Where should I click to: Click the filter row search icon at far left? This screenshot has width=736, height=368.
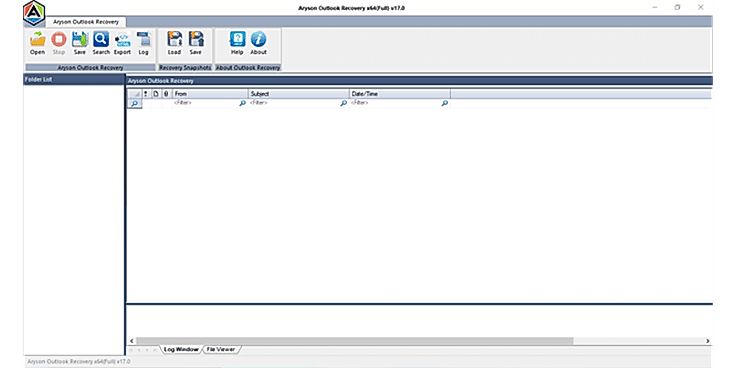click(x=134, y=103)
